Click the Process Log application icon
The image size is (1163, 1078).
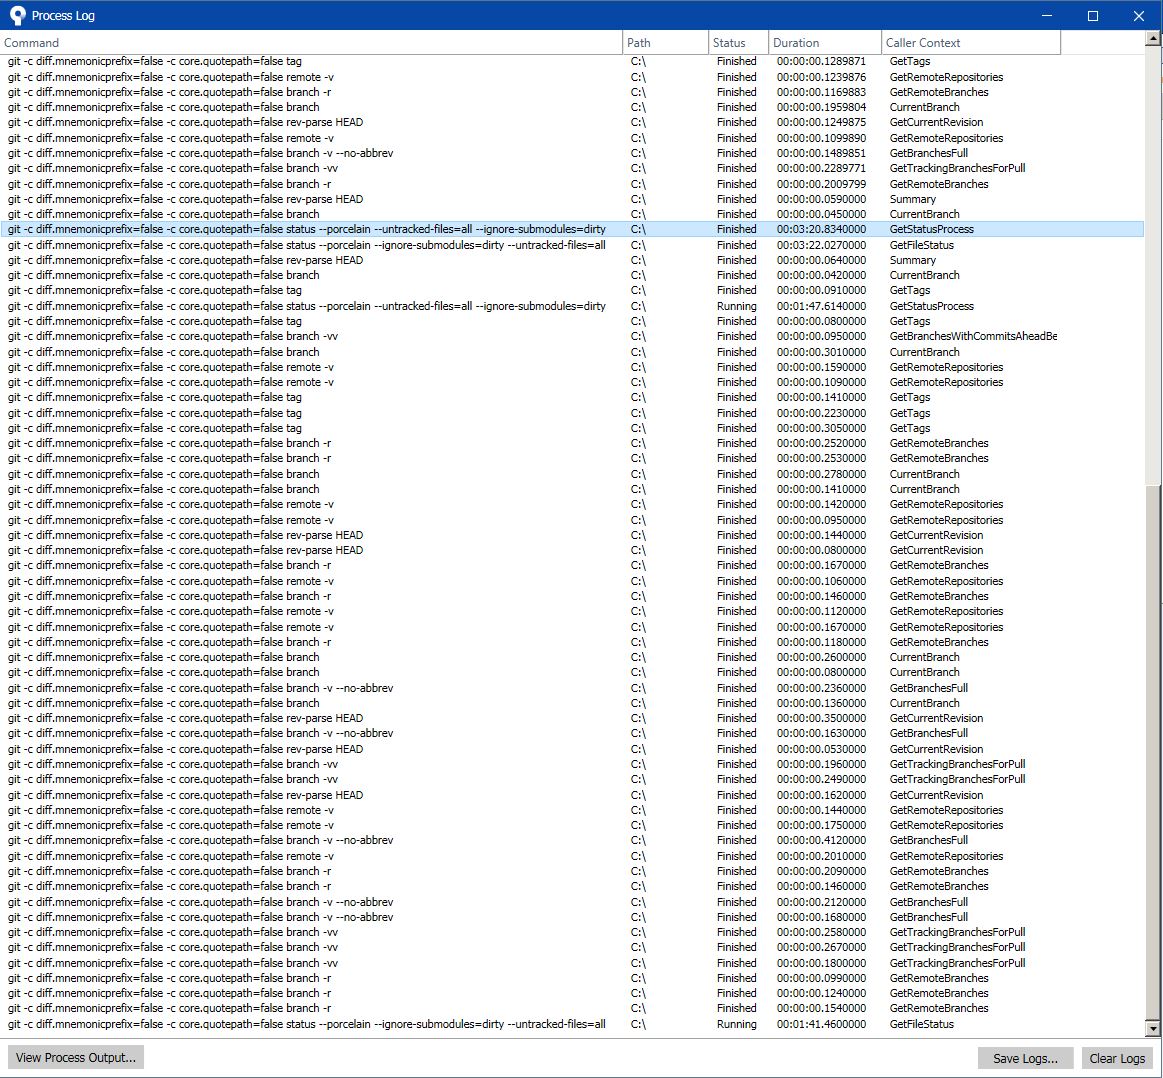[x=16, y=15]
